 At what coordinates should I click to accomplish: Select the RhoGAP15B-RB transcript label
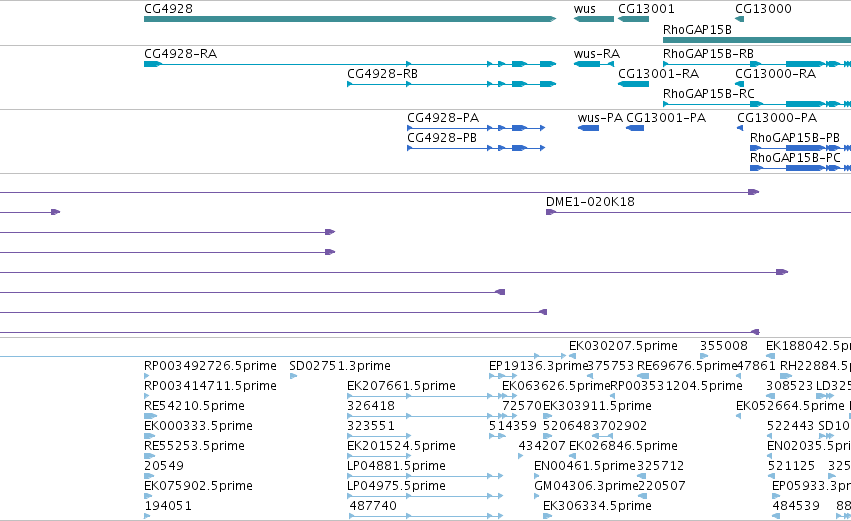coord(708,54)
